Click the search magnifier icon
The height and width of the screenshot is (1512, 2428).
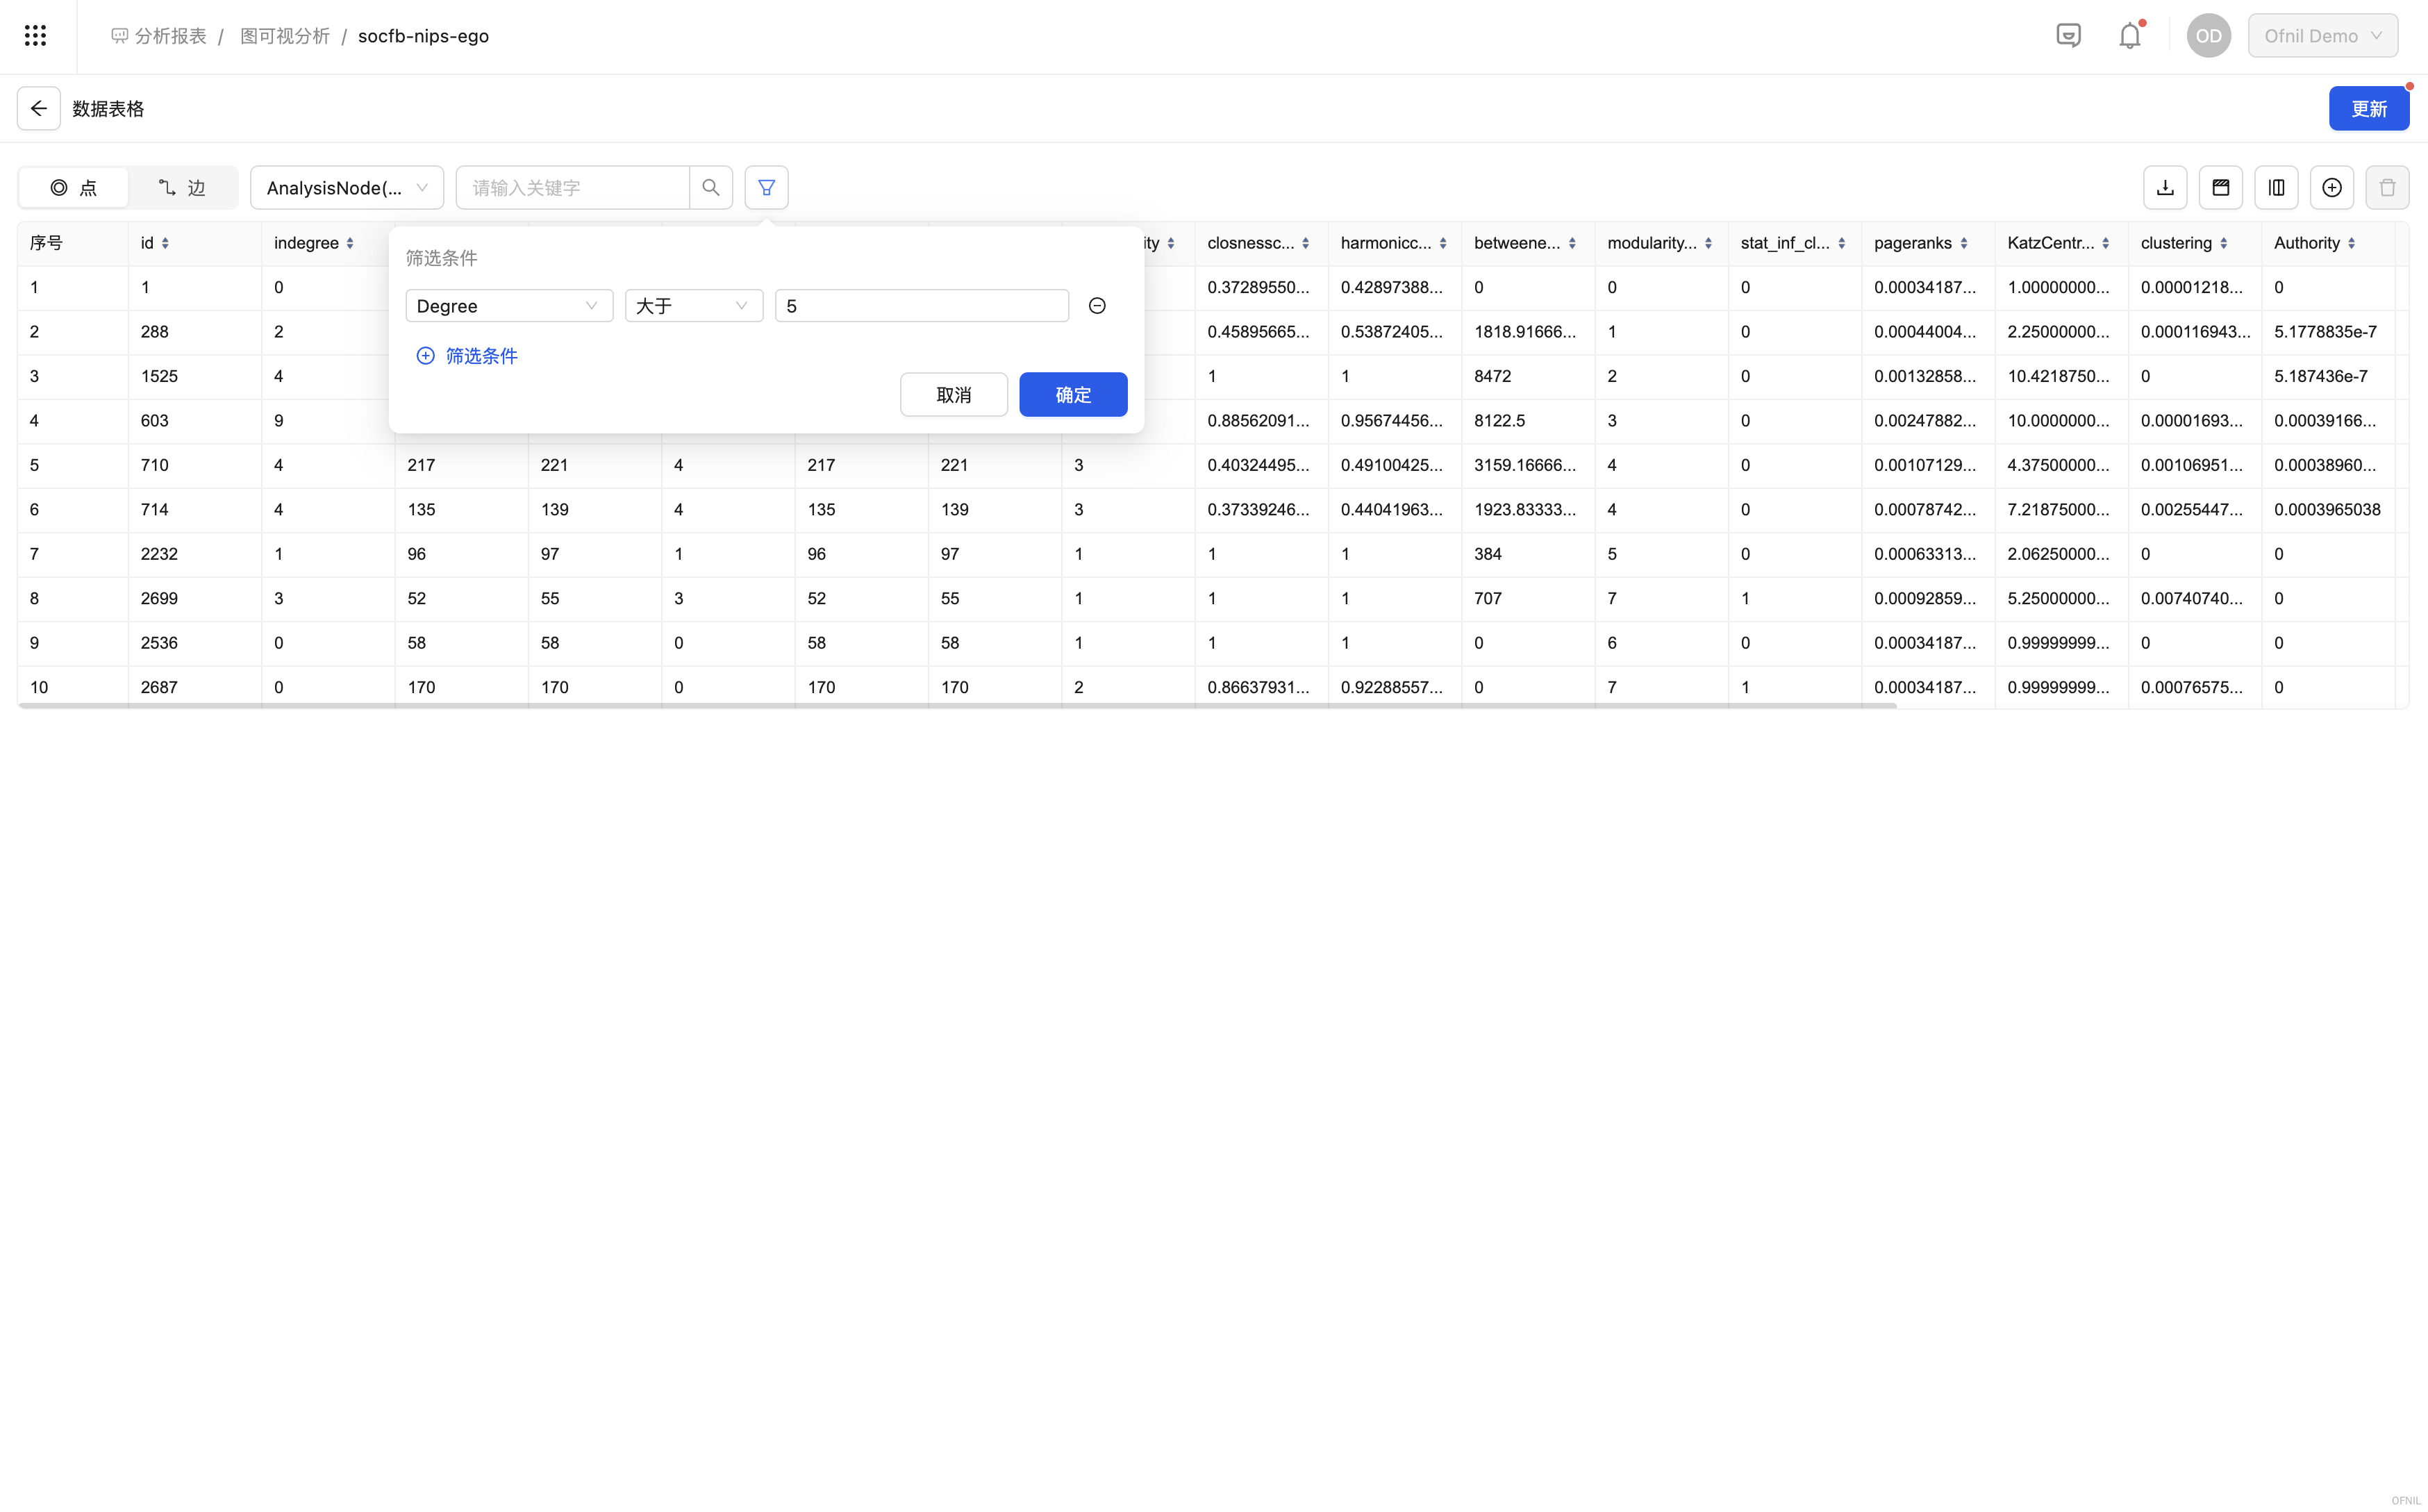[x=711, y=187]
